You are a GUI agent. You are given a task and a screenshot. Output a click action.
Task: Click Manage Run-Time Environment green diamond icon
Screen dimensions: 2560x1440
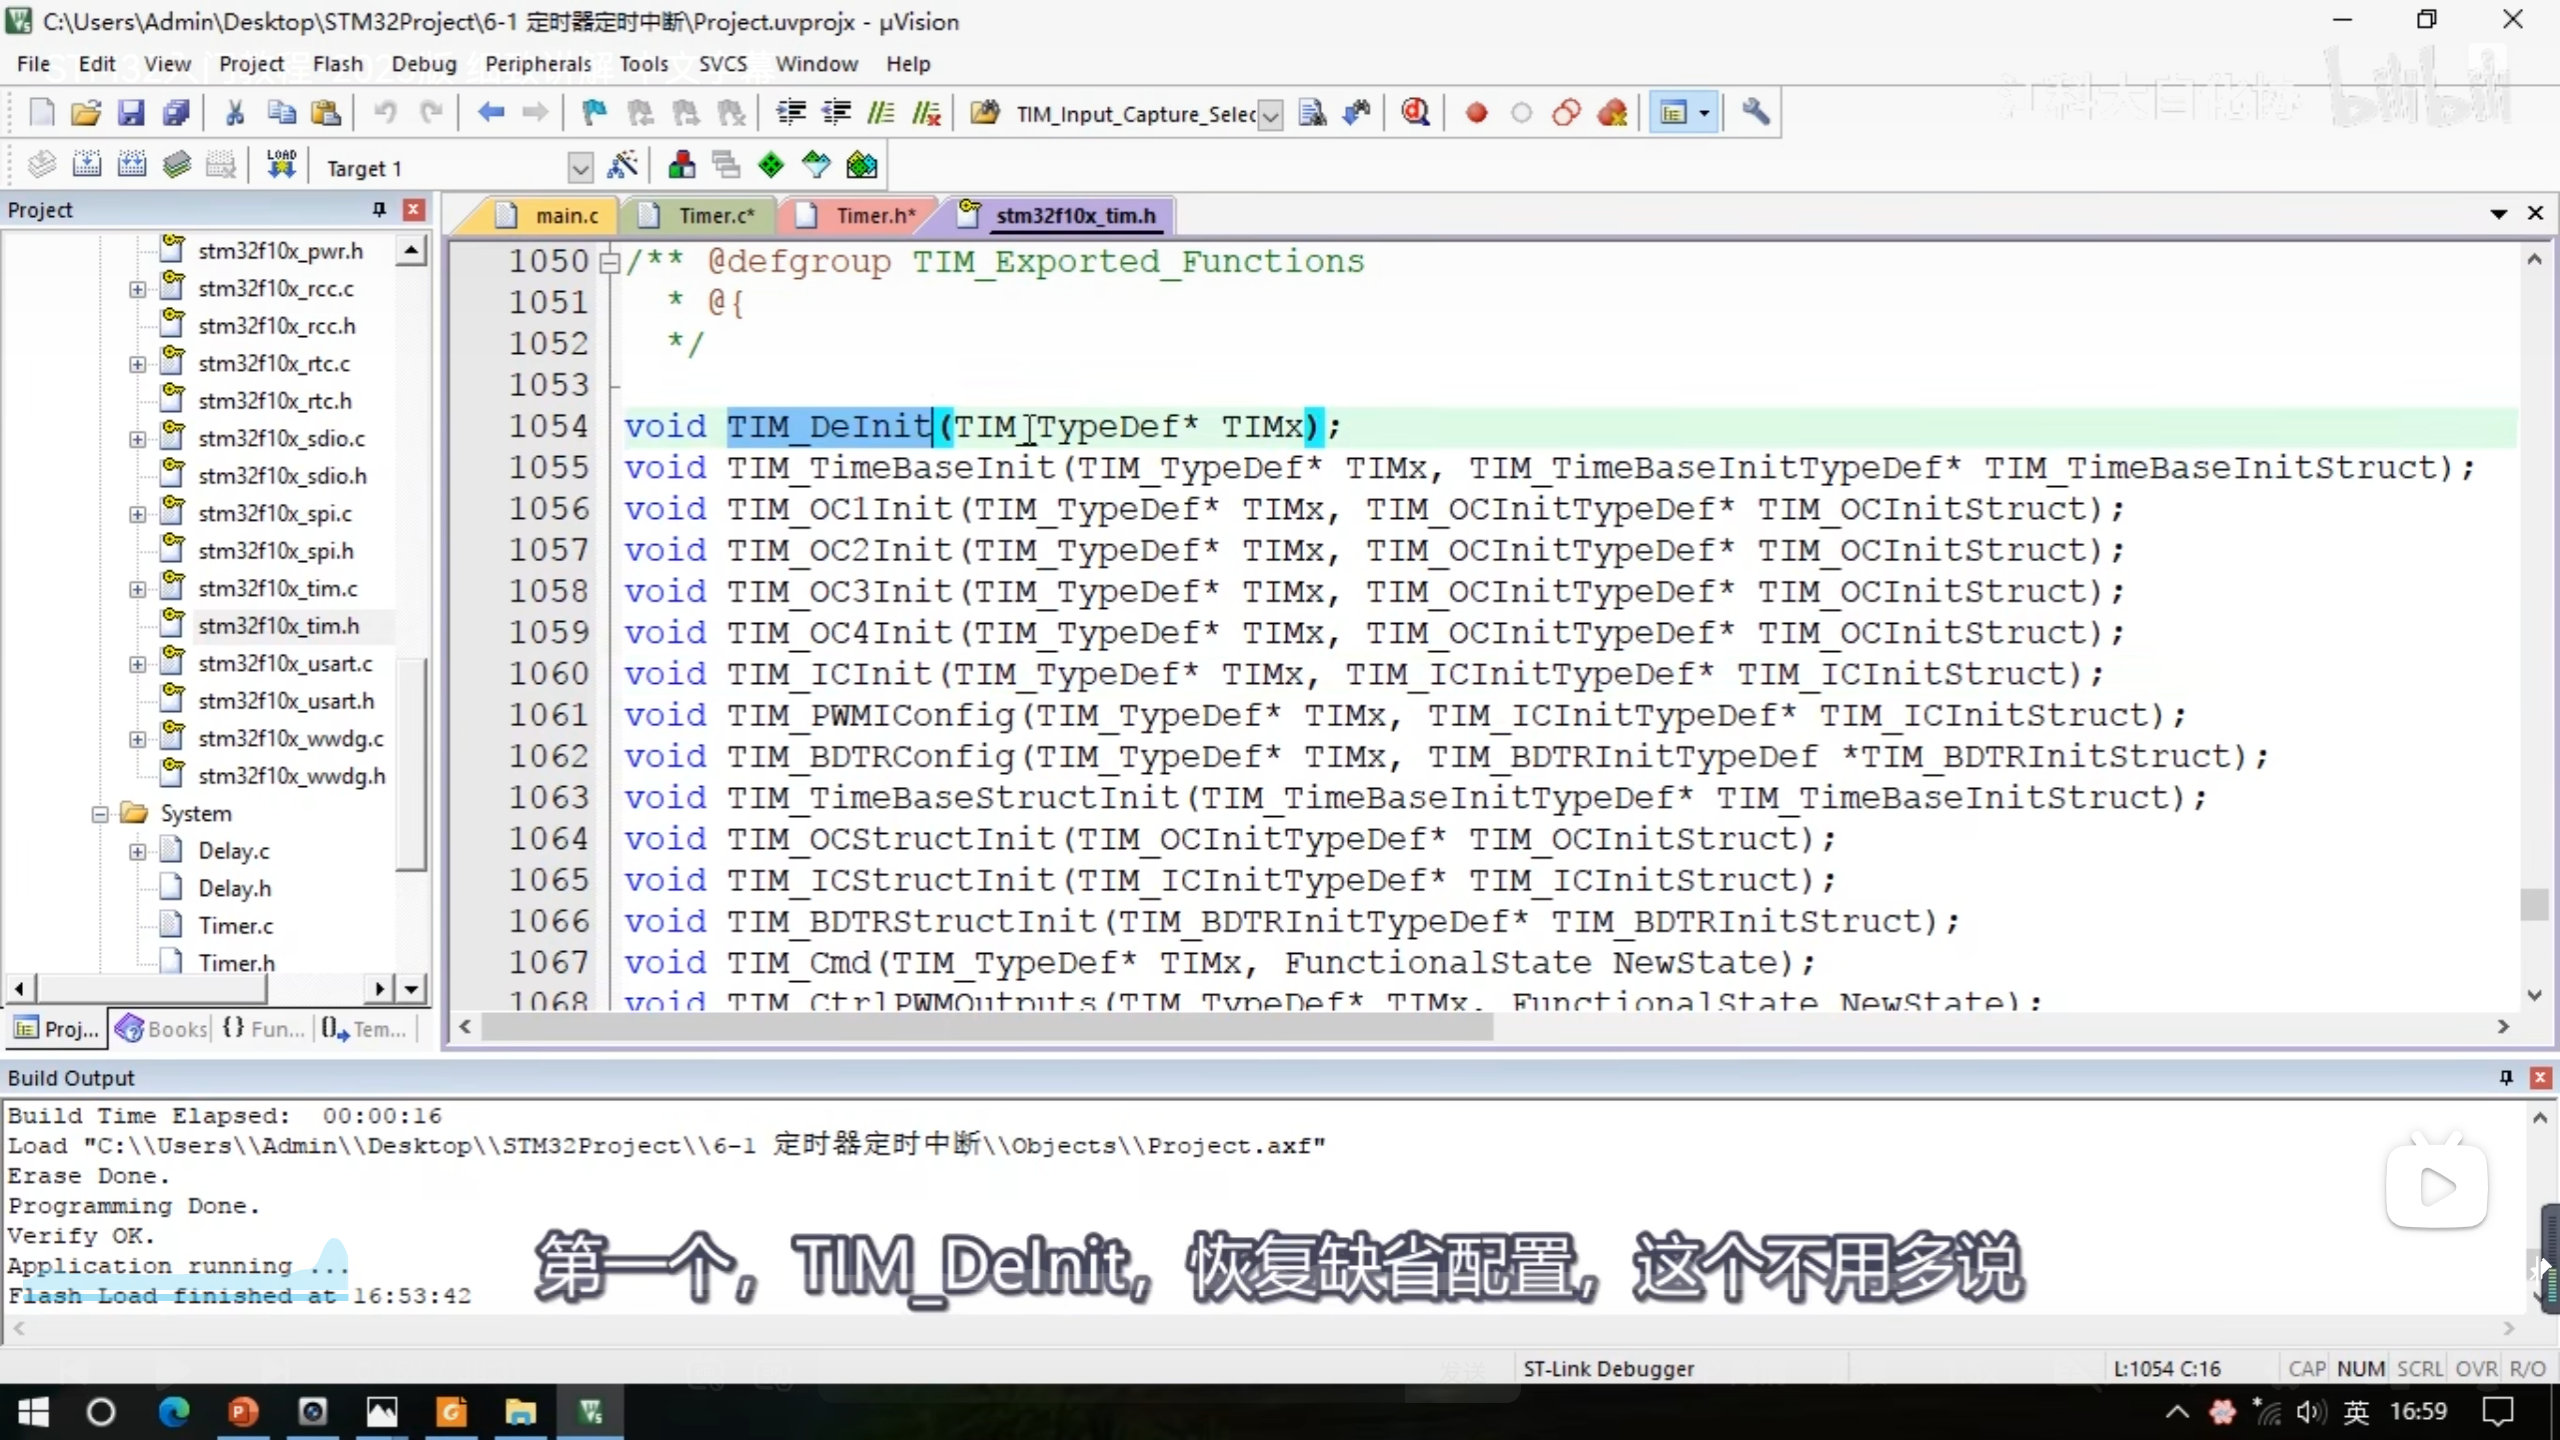(x=771, y=166)
